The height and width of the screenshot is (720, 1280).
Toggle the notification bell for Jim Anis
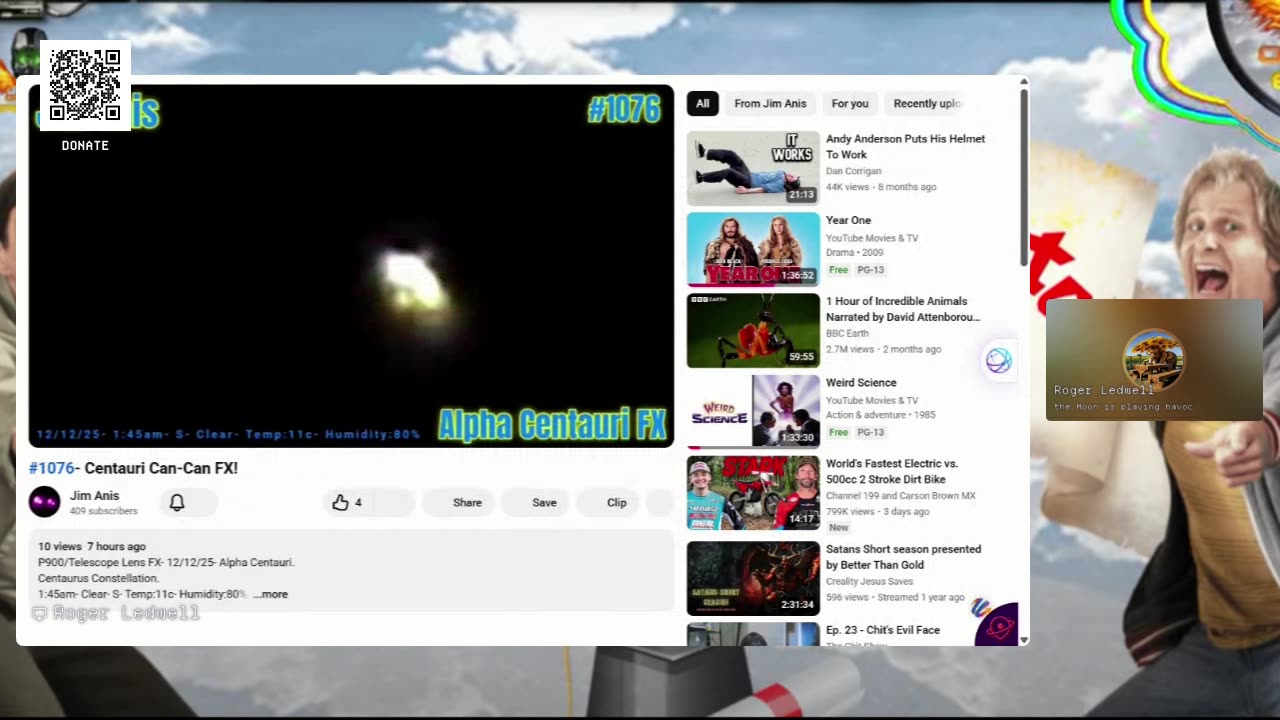click(x=177, y=502)
